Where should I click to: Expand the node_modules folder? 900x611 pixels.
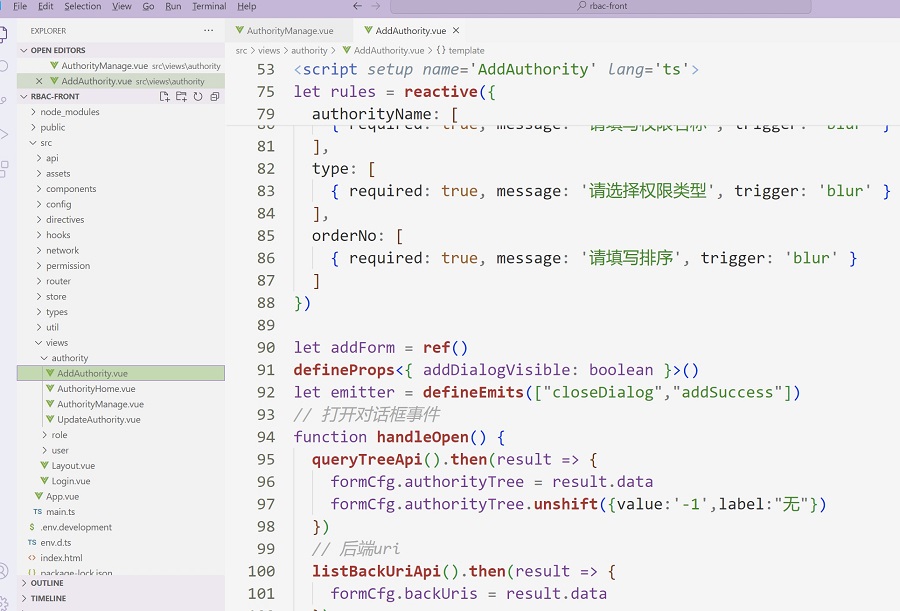[69, 112]
